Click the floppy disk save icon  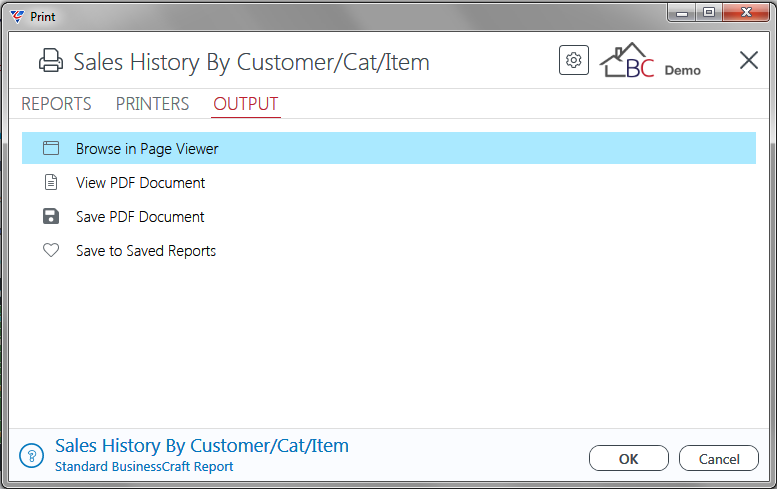point(51,217)
